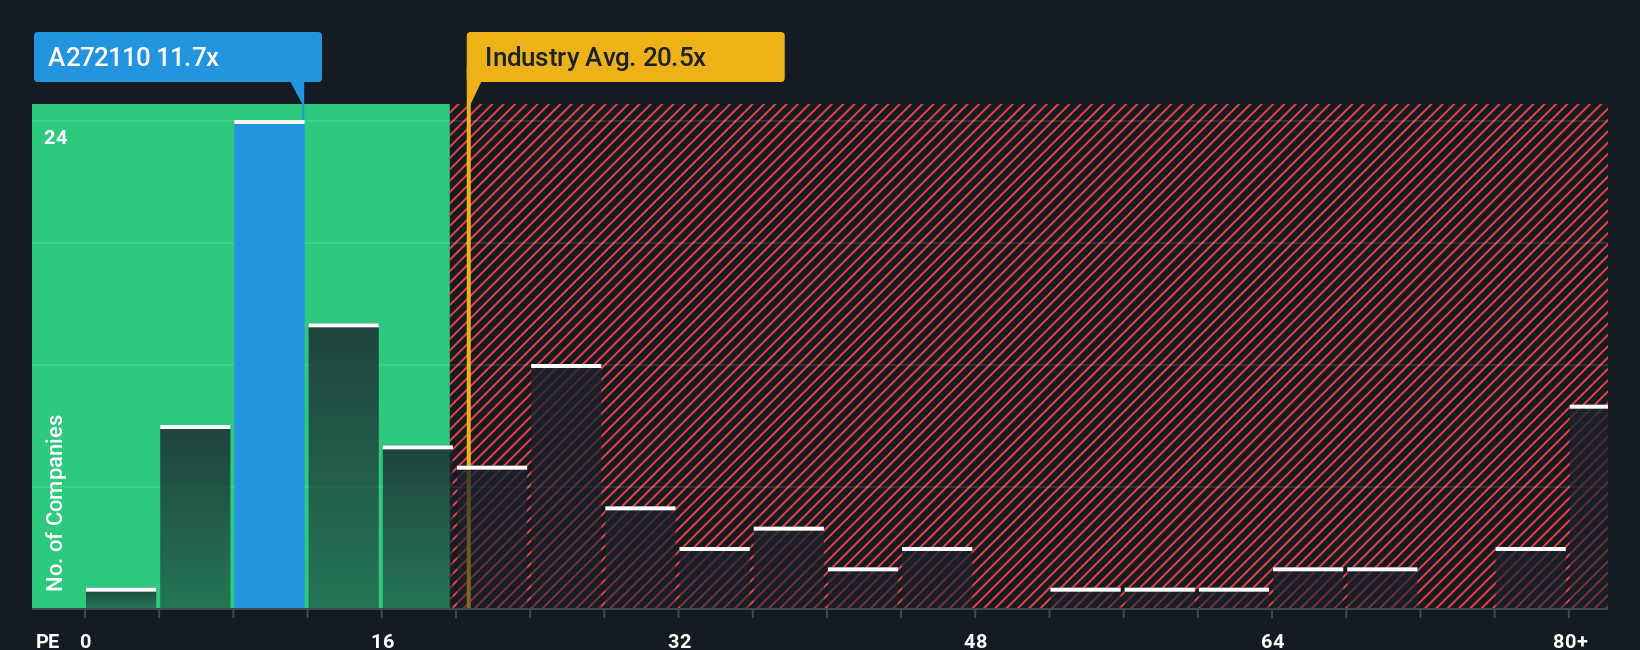Click the last green-zone bar before PE 20
Screen dimensions: 1640x650
[x=417, y=527]
